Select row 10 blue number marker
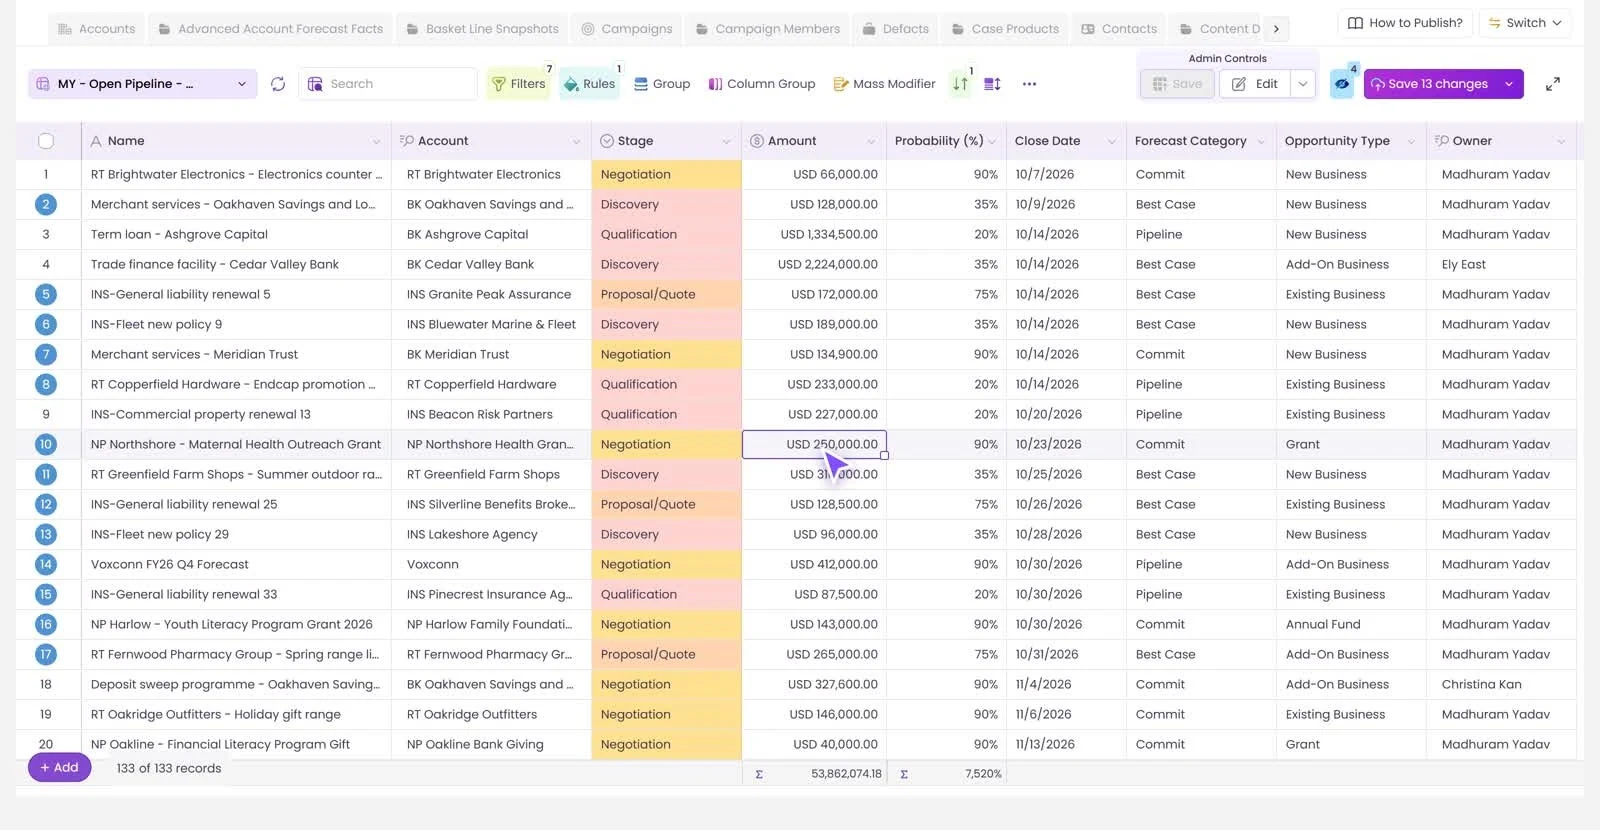Image resolution: width=1600 pixels, height=830 pixels. [x=45, y=444]
